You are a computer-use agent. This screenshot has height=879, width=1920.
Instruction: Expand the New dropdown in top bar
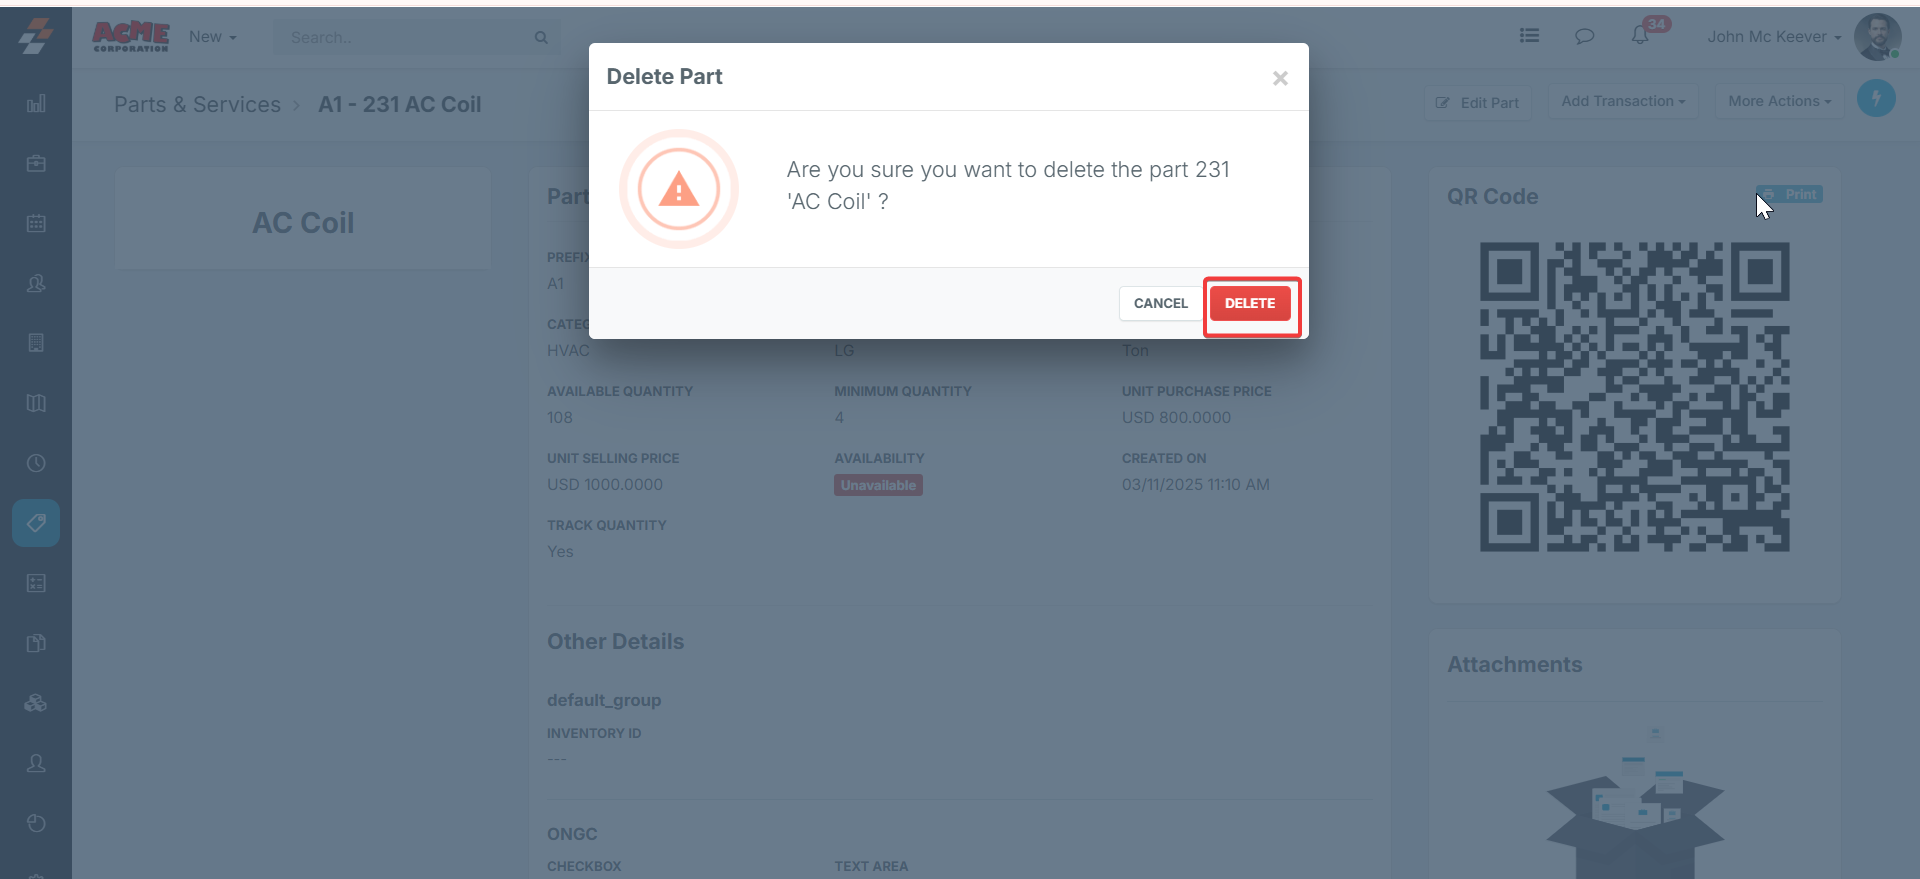212,37
